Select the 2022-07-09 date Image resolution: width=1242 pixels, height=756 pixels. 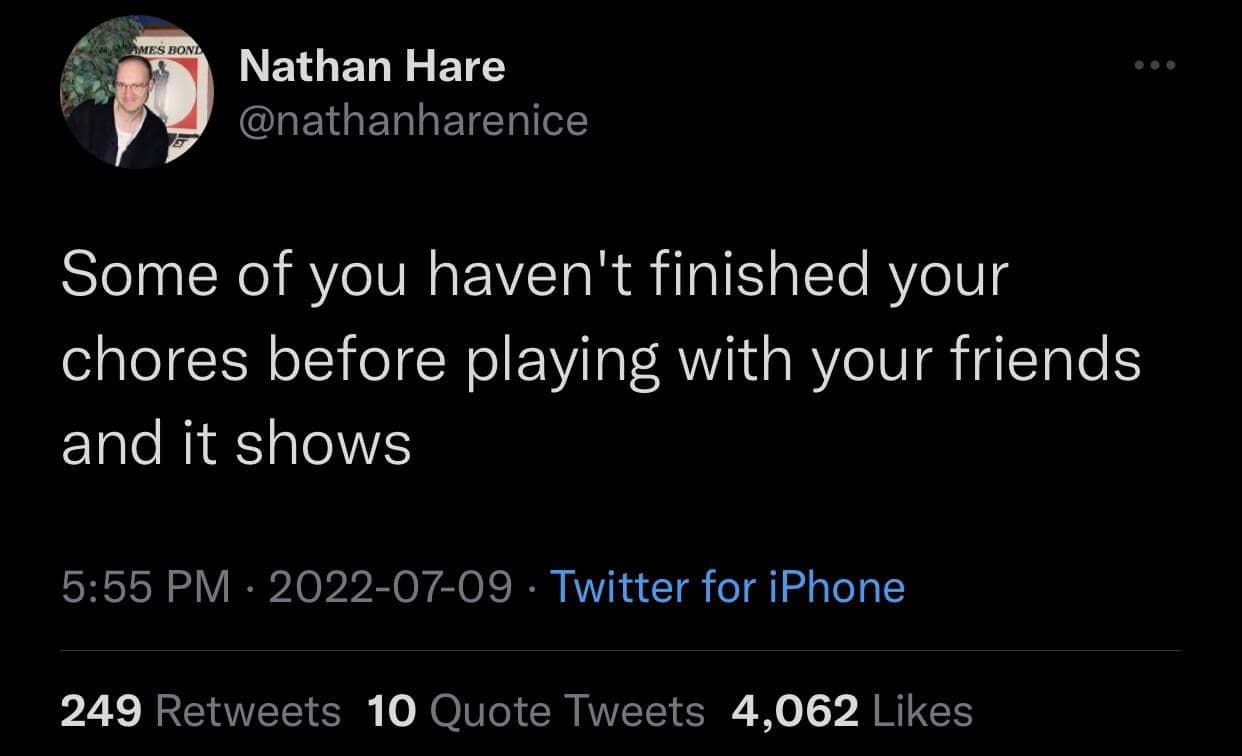click(392, 586)
